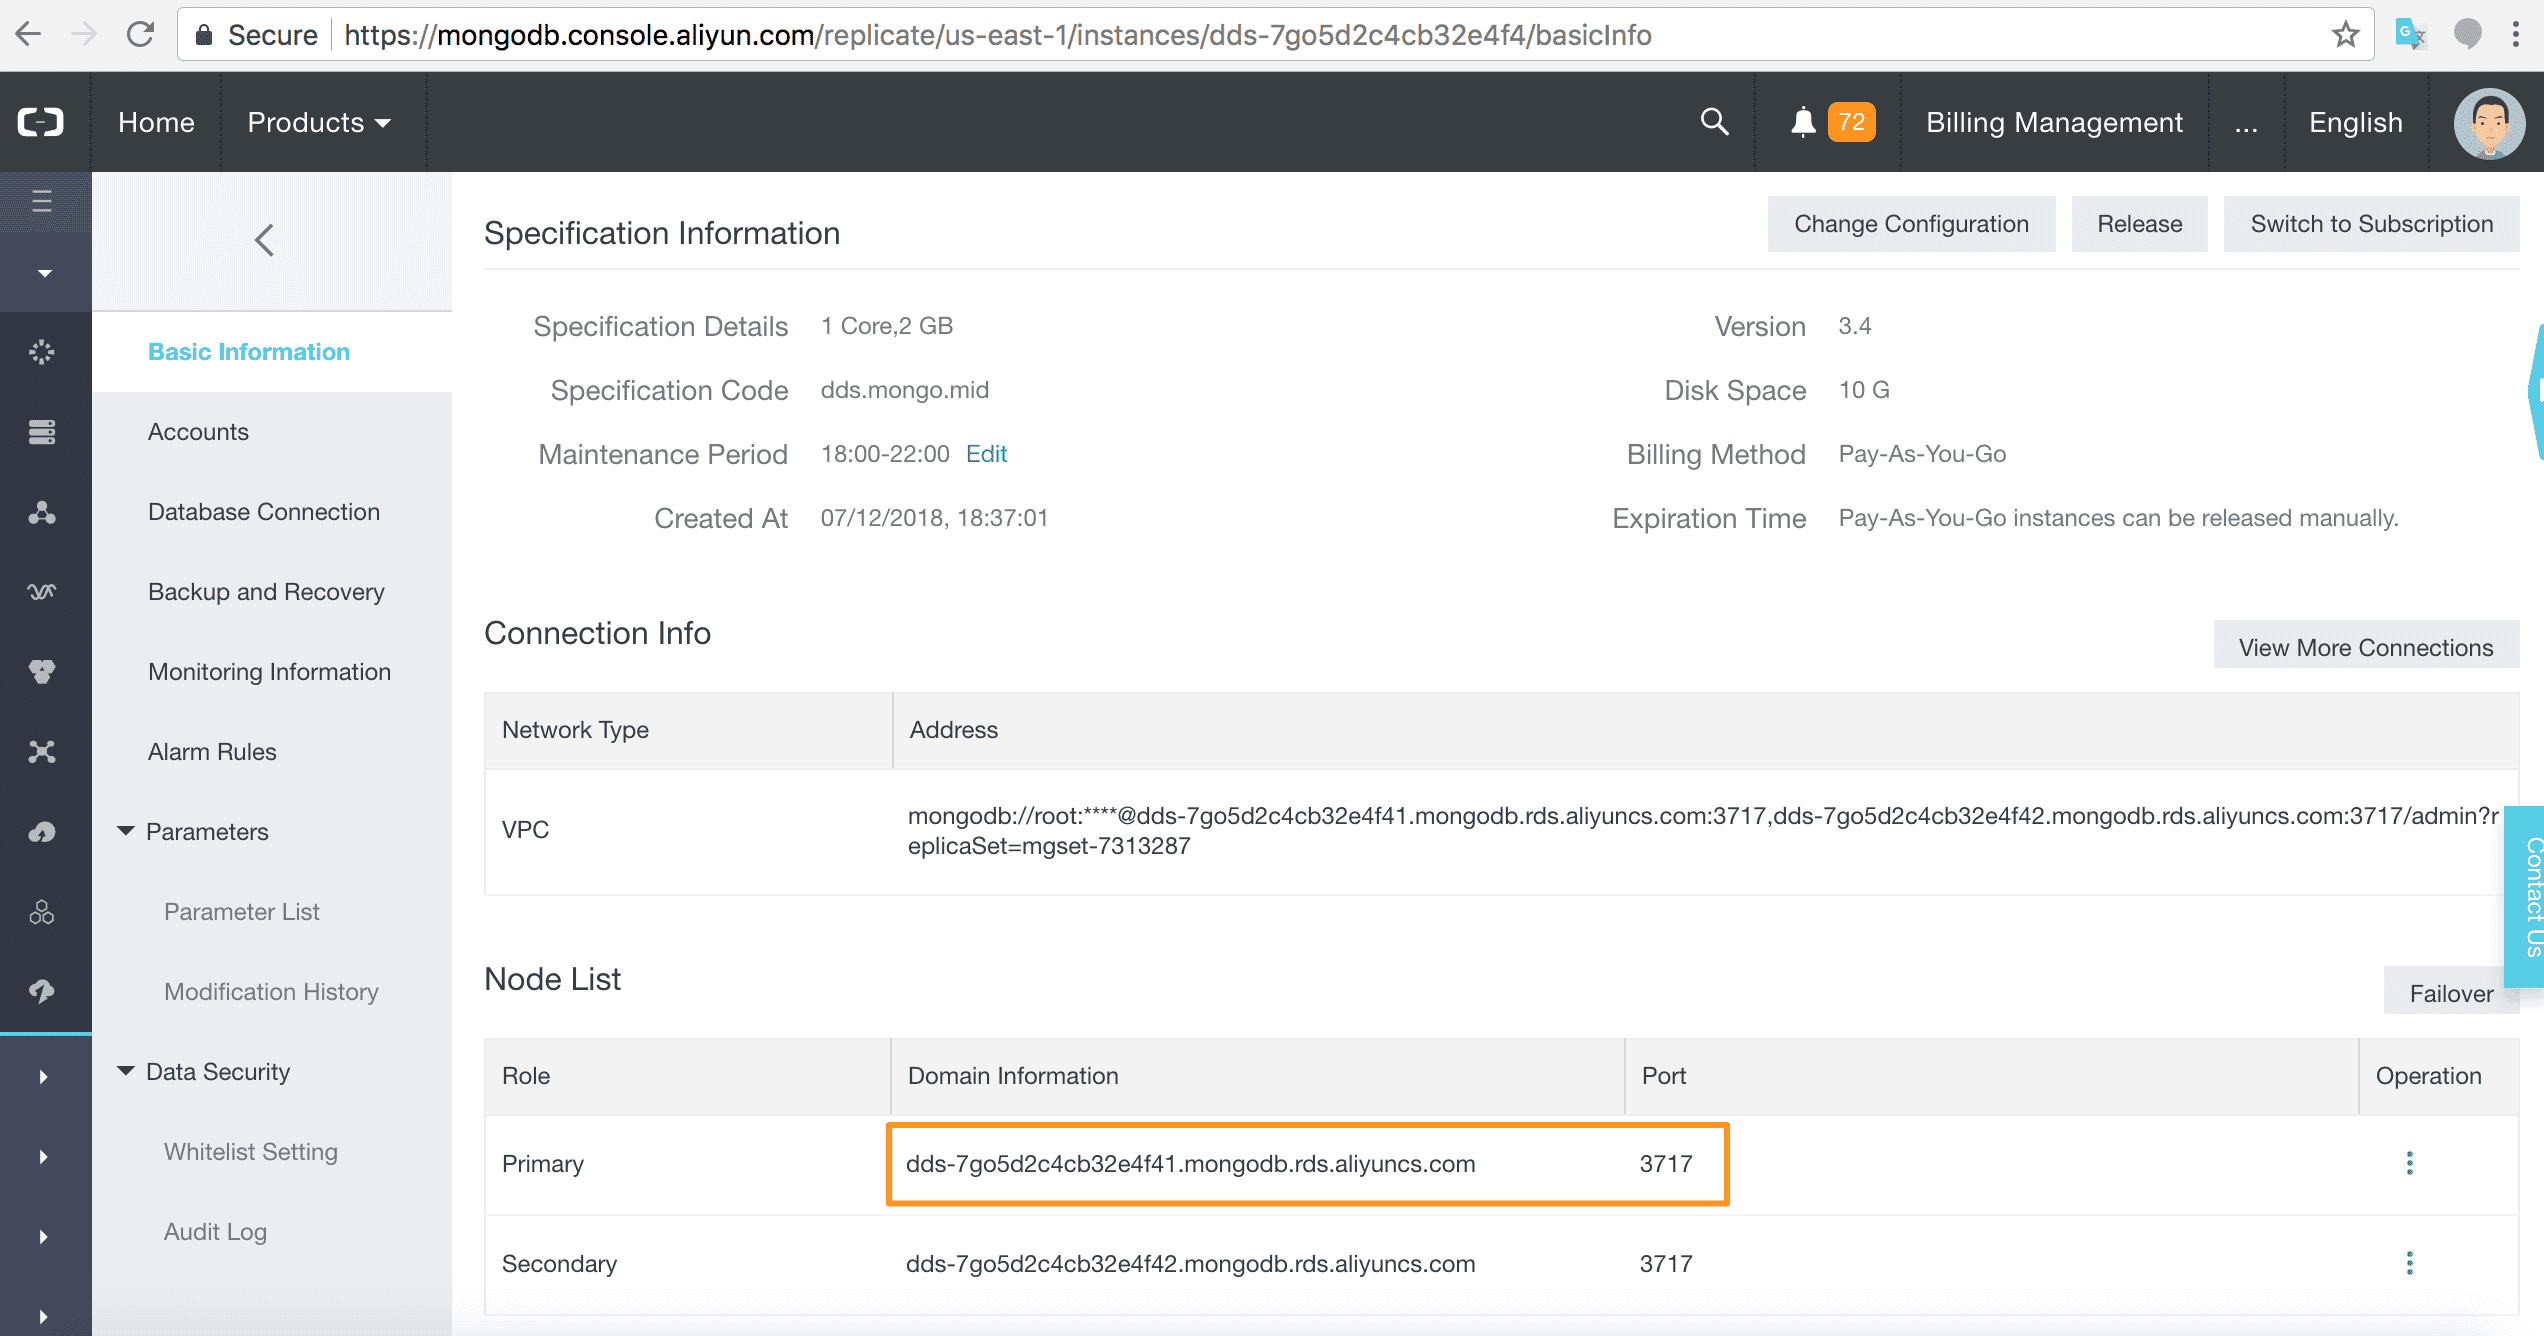Screen dimensions: 2544x1336
Task: Expand the bottom collapsed sidebar group arrow
Action: click(x=43, y=1316)
